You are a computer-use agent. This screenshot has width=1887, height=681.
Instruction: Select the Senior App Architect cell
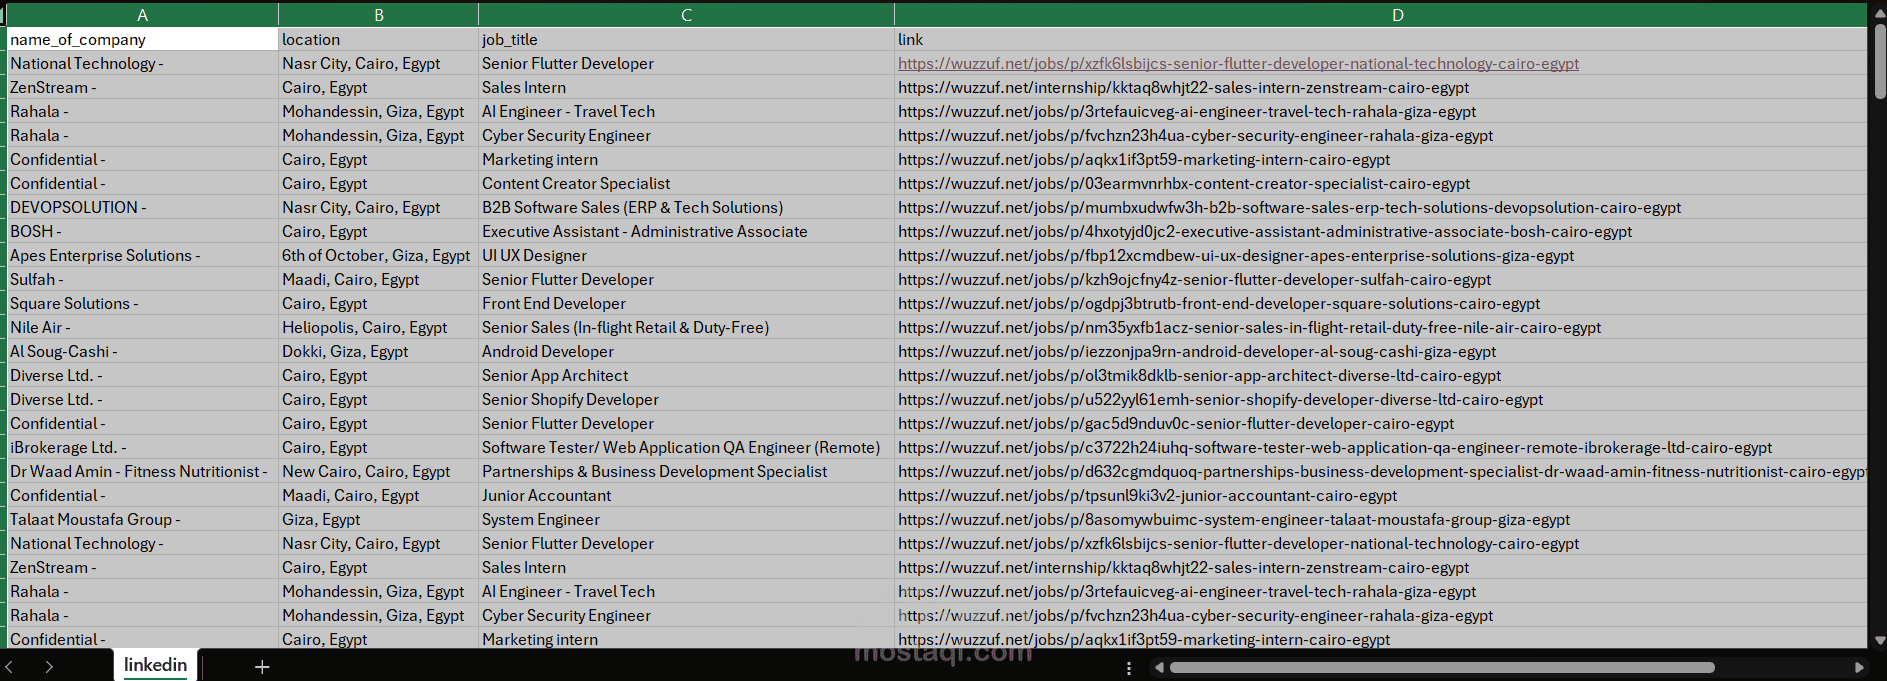686,375
